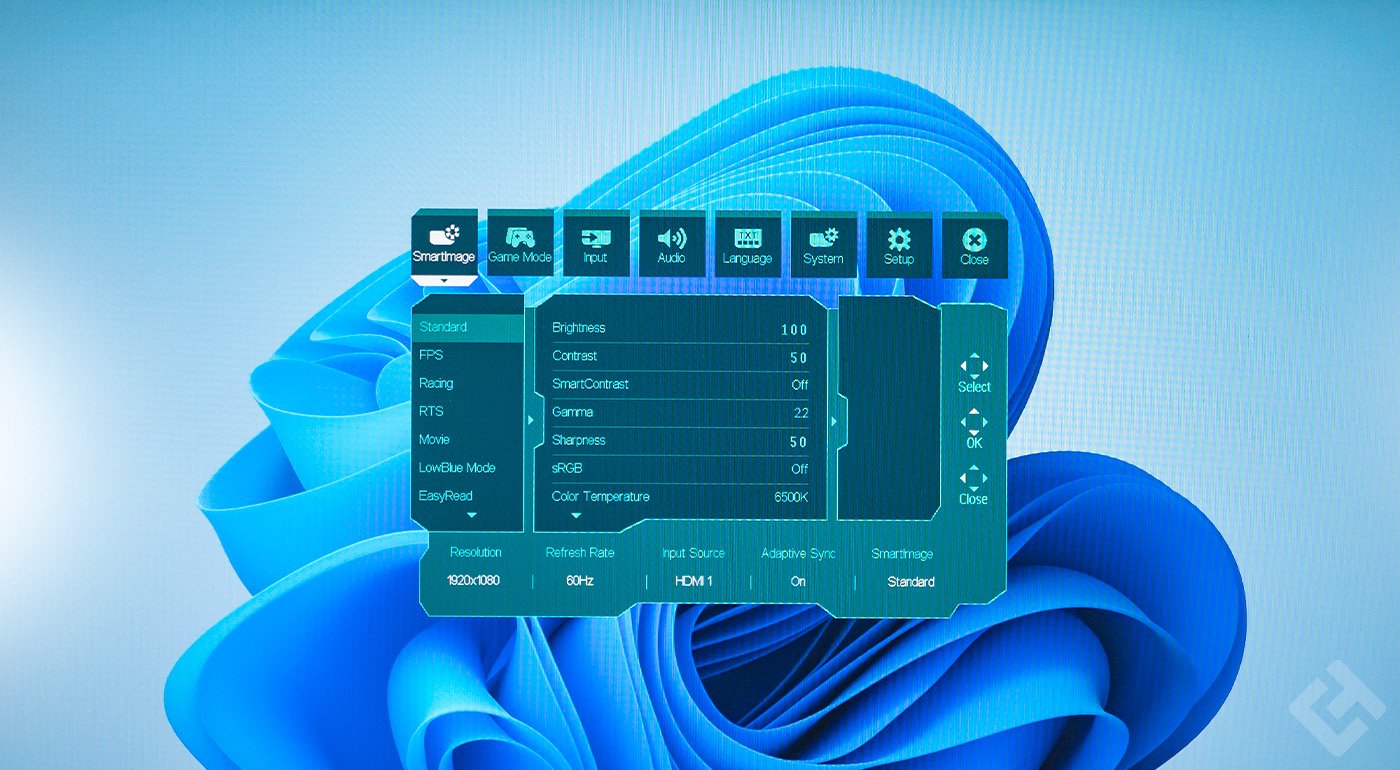Click the SmartImage Standard status value
The image size is (1400, 770).
911,582
